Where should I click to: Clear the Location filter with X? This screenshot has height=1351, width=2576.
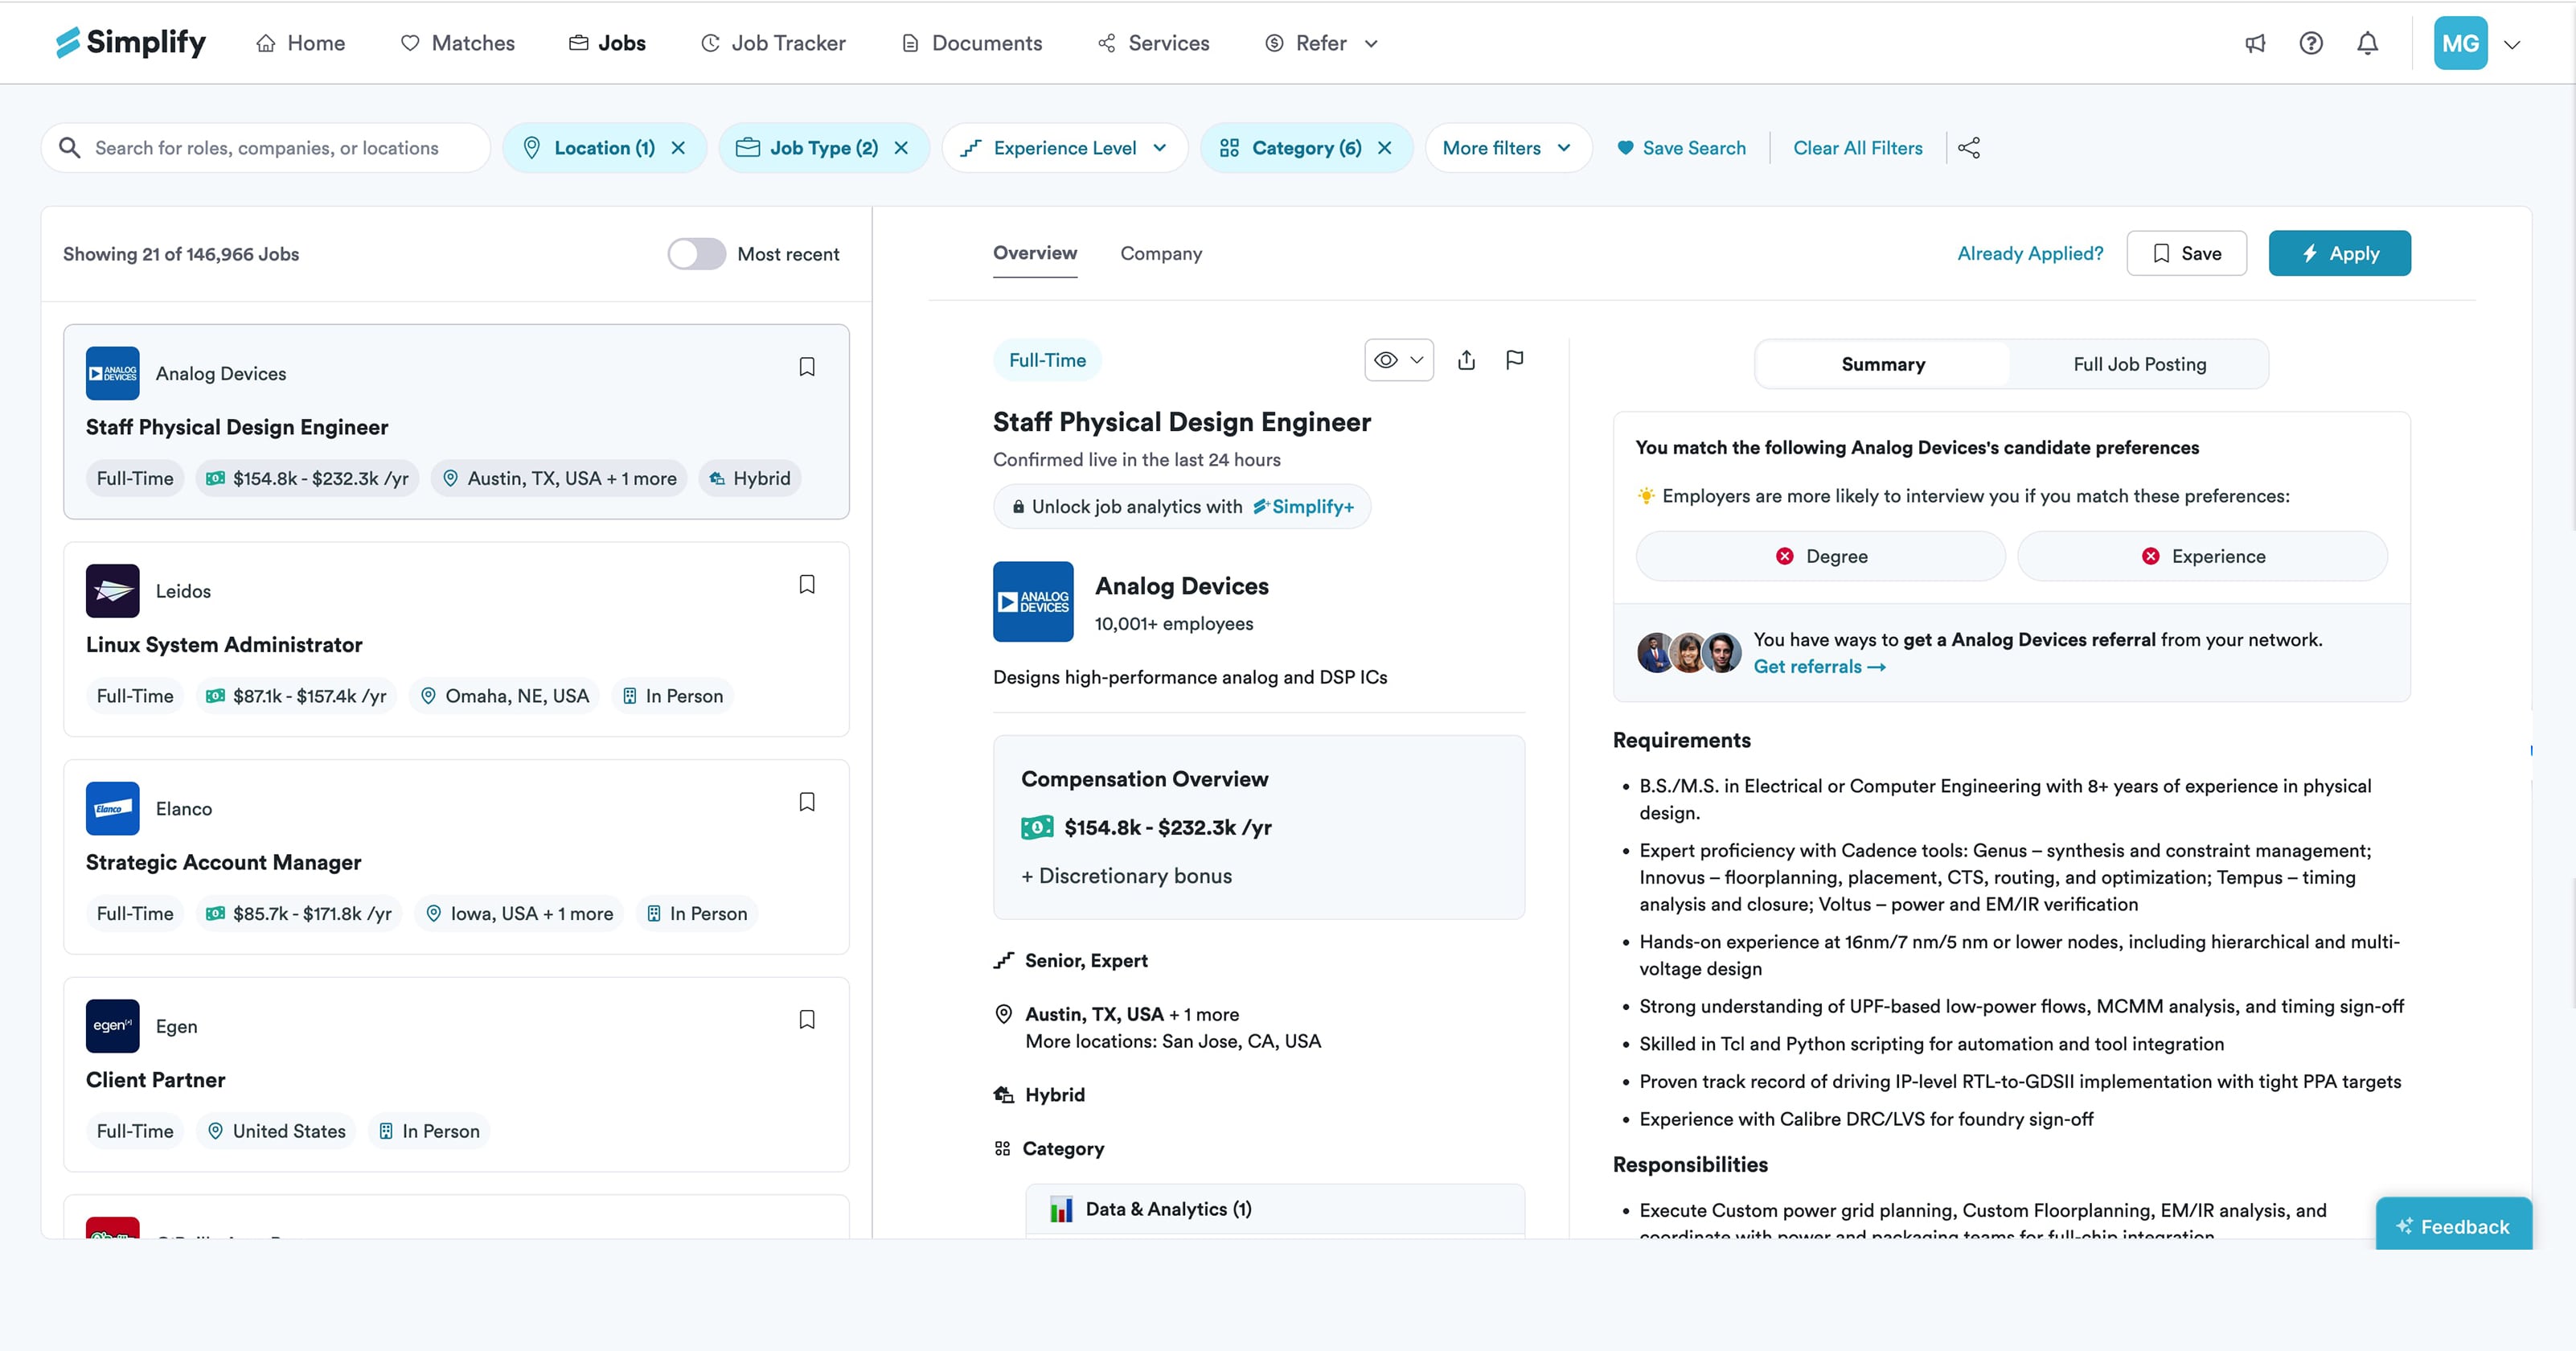pyautogui.click(x=678, y=148)
